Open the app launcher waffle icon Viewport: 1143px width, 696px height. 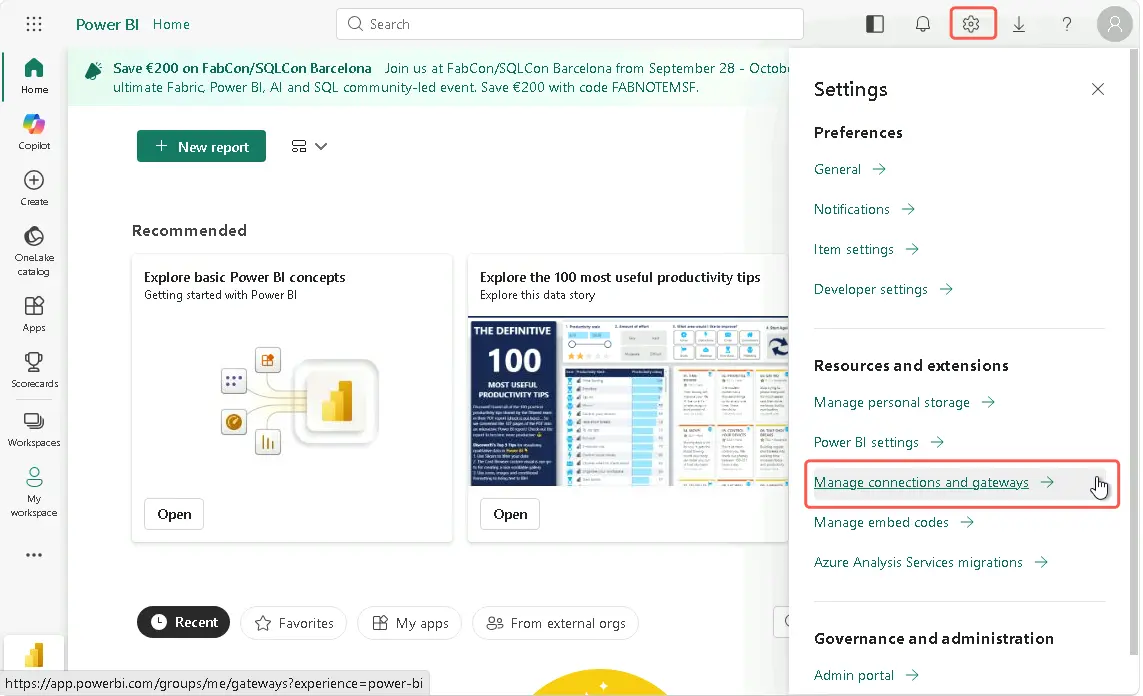point(34,24)
